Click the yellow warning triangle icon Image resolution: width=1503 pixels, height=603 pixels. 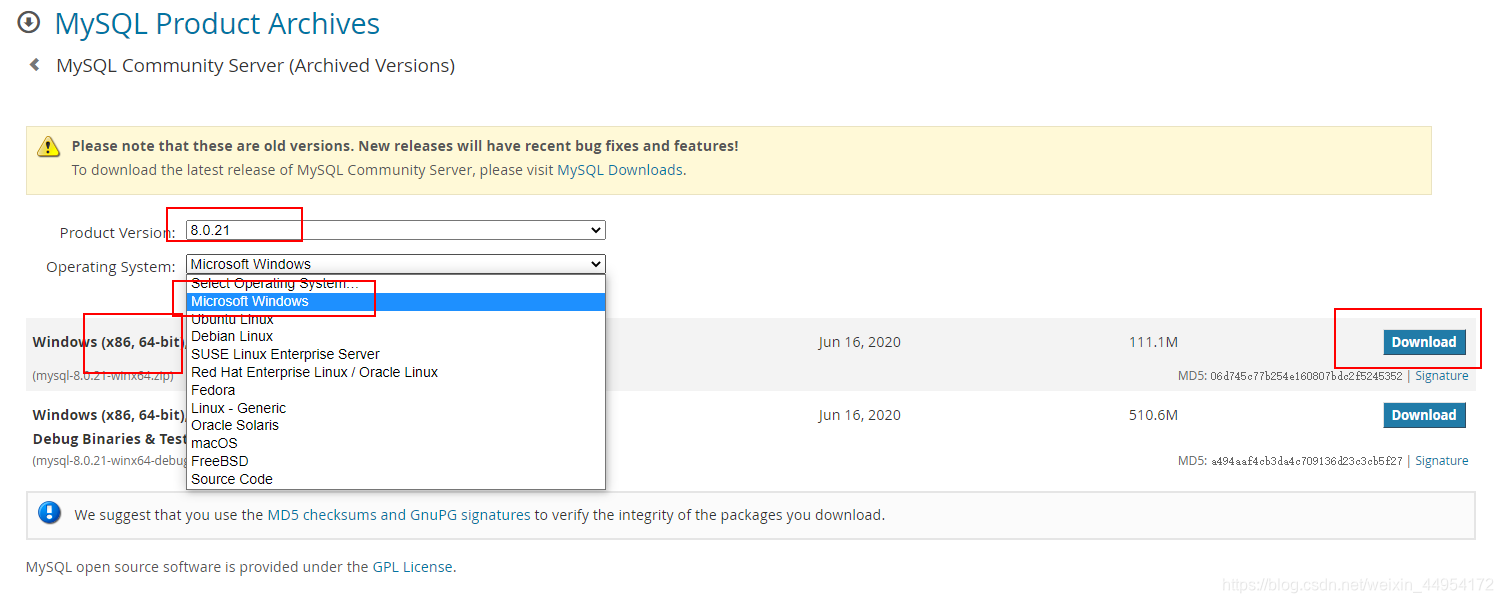(x=49, y=147)
